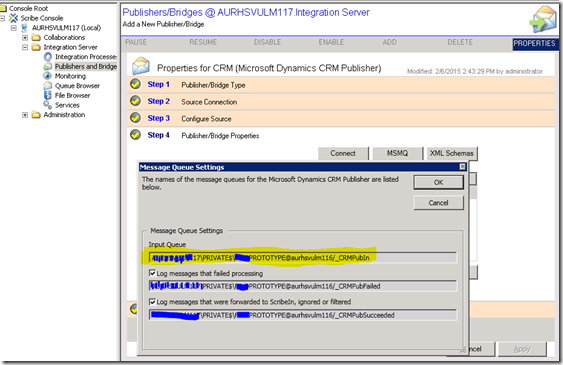This screenshot has height=365, width=563.
Task: Click the Console Root label
Action: click(28, 8)
